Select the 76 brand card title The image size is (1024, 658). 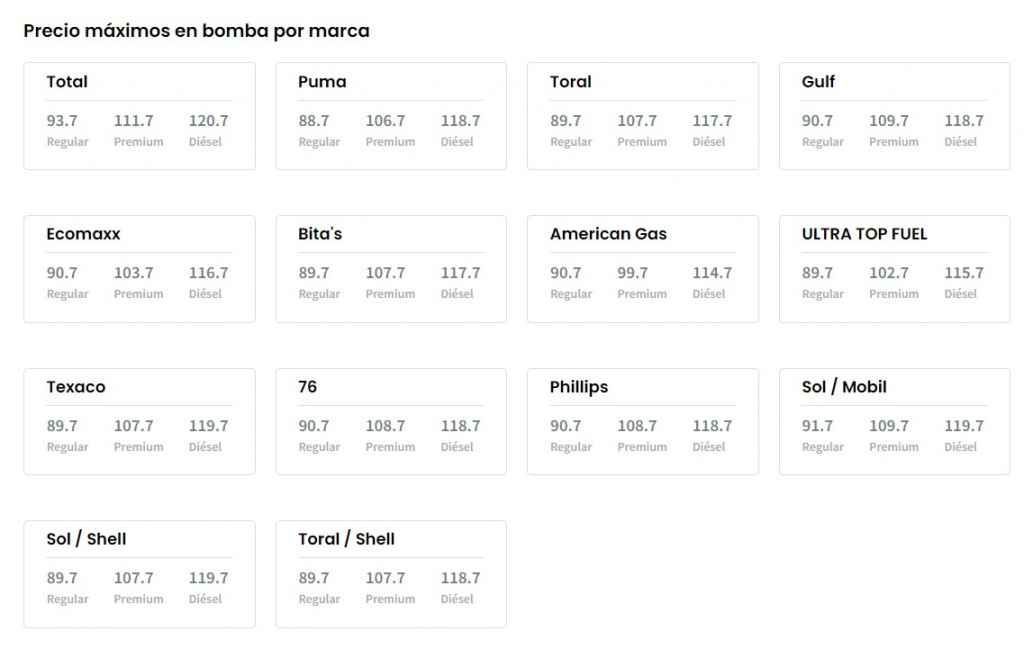point(308,387)
